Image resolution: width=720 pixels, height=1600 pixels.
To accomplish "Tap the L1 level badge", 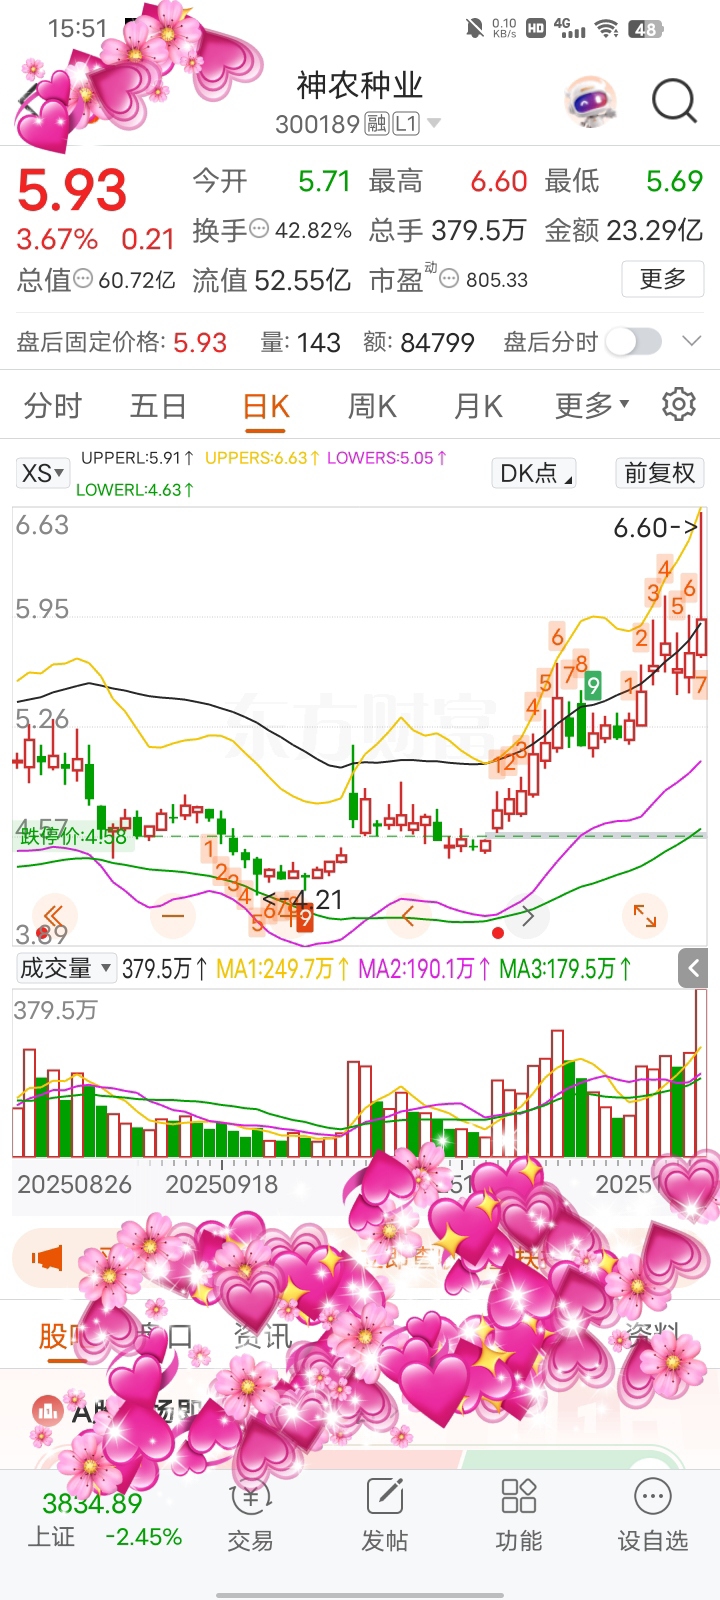I will [x=406, y=124].
